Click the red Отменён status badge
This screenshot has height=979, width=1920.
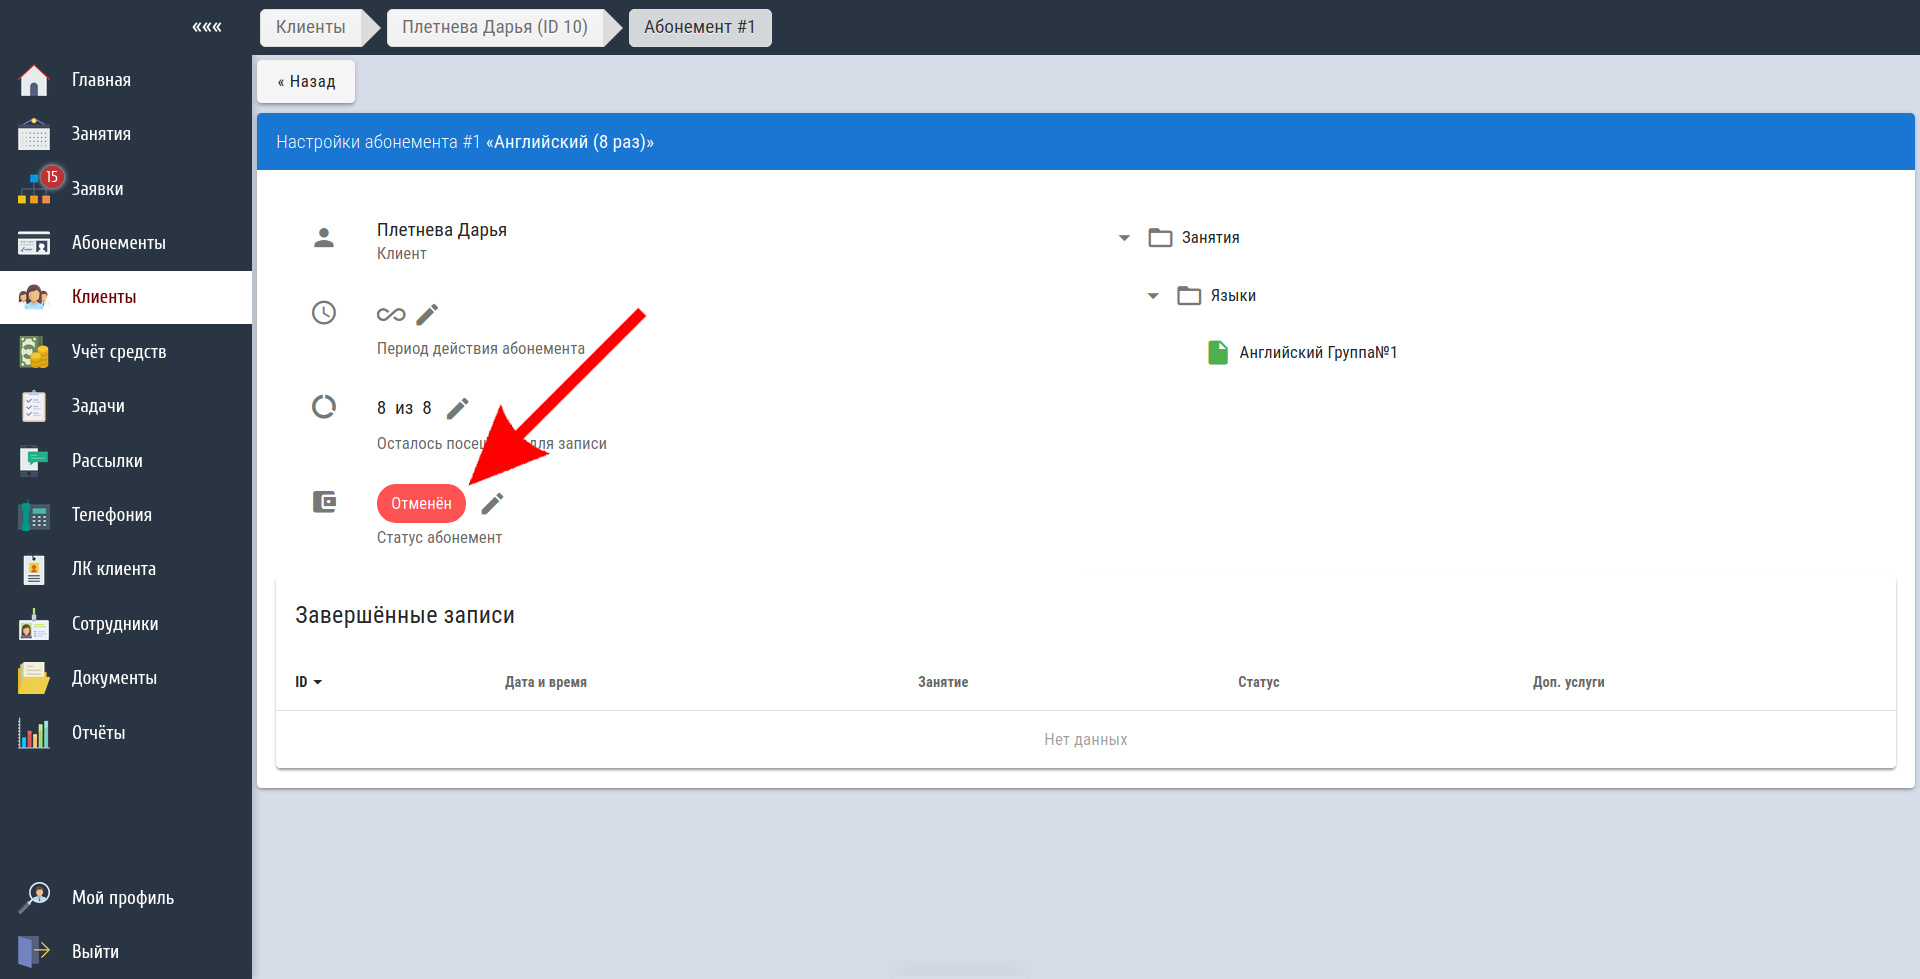[x=421, y=504]
